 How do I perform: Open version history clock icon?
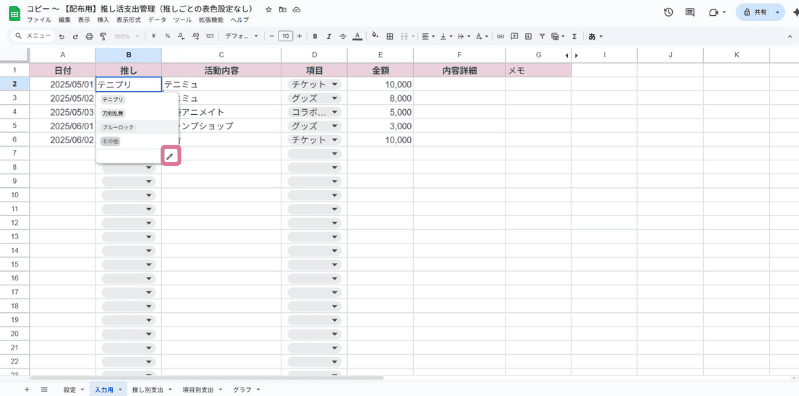coord(669,12)
